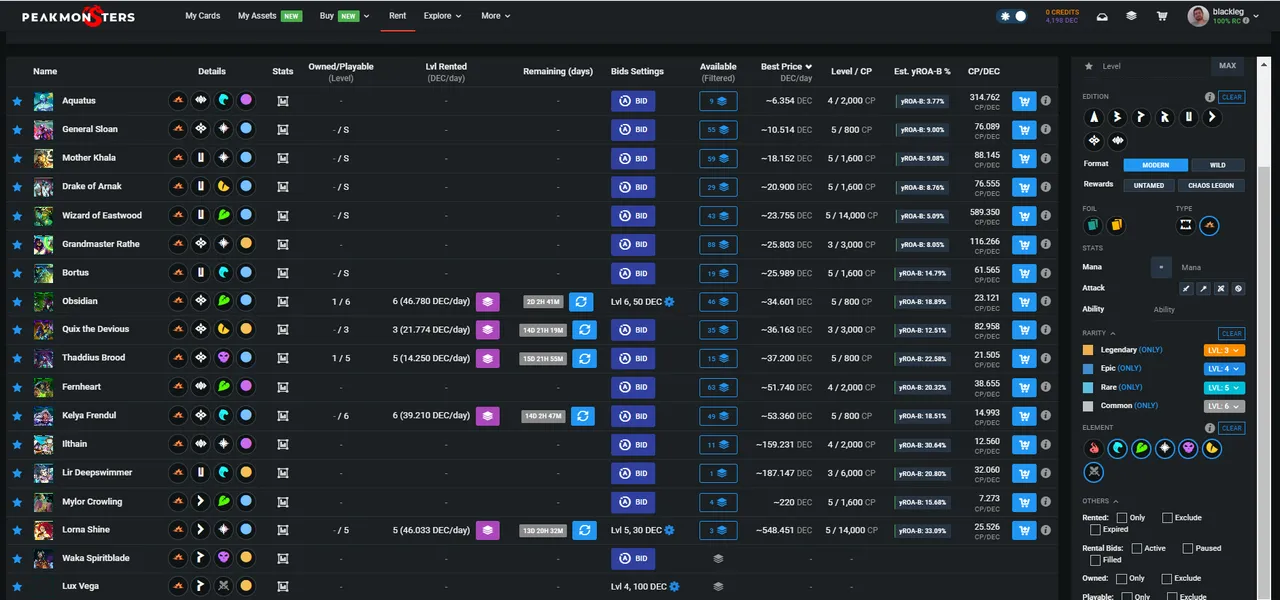Open rented stack for Kelya Frendul

[x=487, y=415]
